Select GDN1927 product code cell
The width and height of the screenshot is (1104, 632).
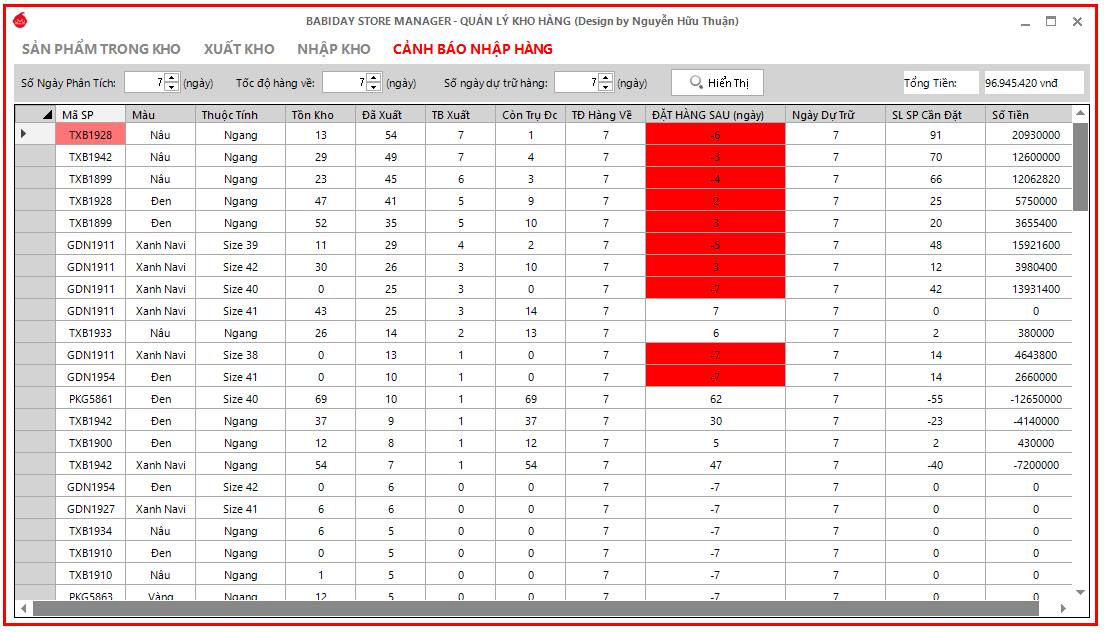tap(90, 509)
